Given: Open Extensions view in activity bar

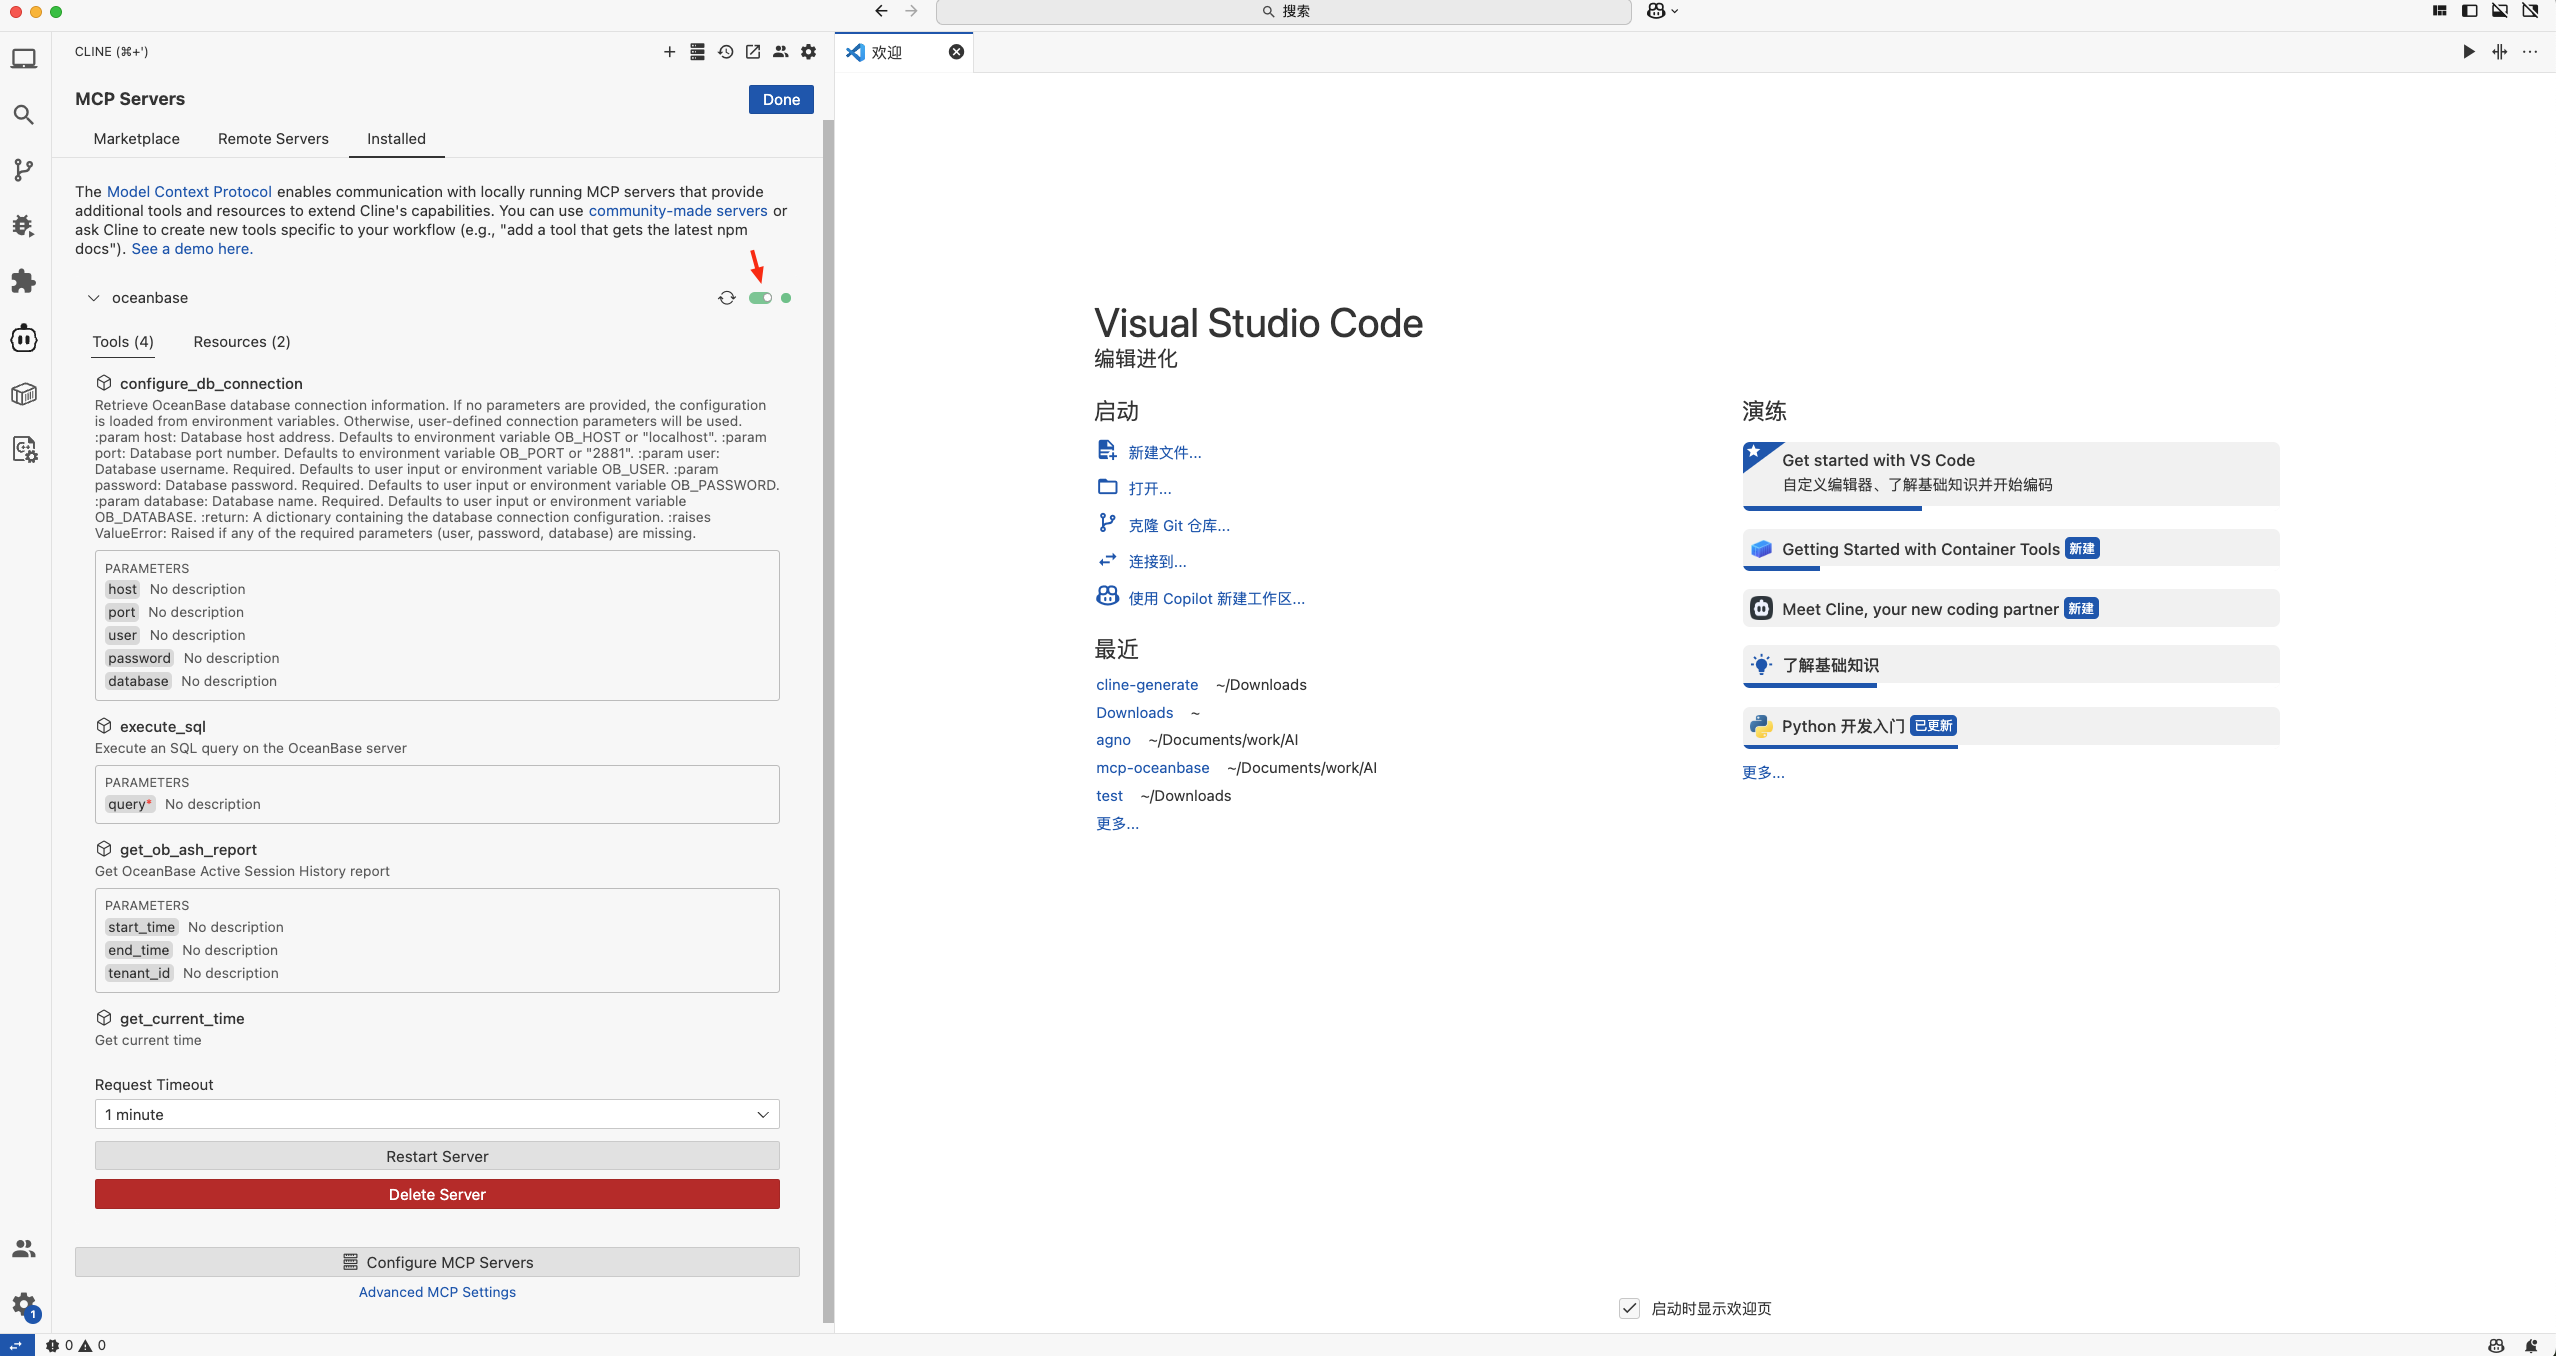Looking at the screenshot, I should pyautogui.click(x=24, y=282).
